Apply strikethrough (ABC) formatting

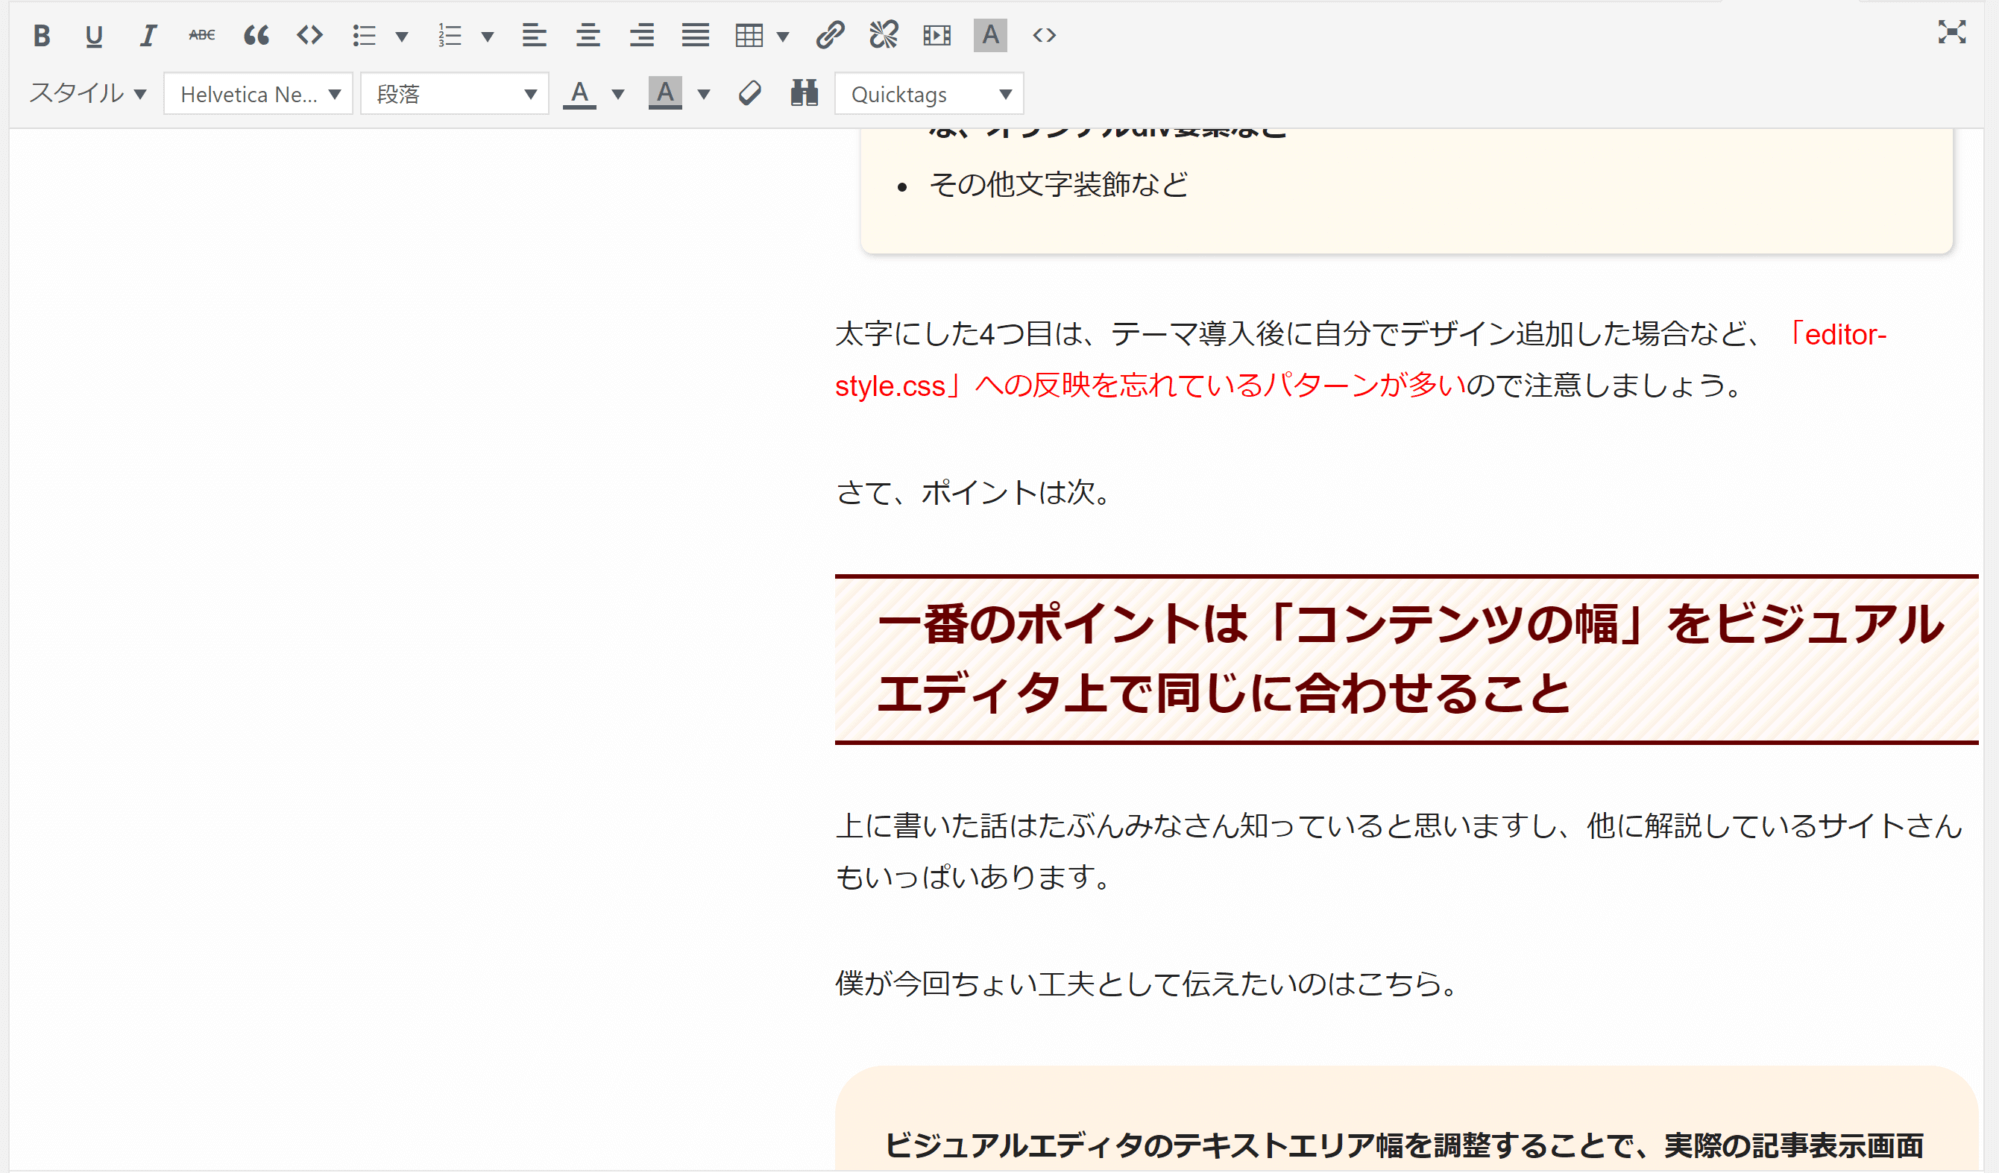pyautogui.click(x=202, y=36)
